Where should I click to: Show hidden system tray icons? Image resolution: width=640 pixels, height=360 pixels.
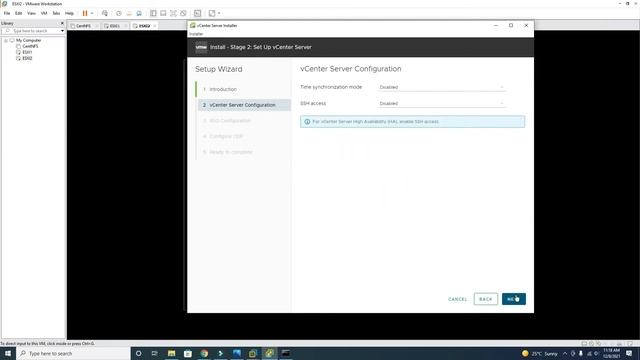[x=565, y=353]
